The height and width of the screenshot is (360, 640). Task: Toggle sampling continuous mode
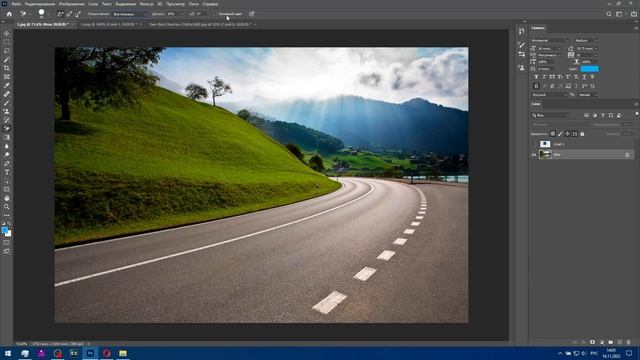click(x=60, y=14)
